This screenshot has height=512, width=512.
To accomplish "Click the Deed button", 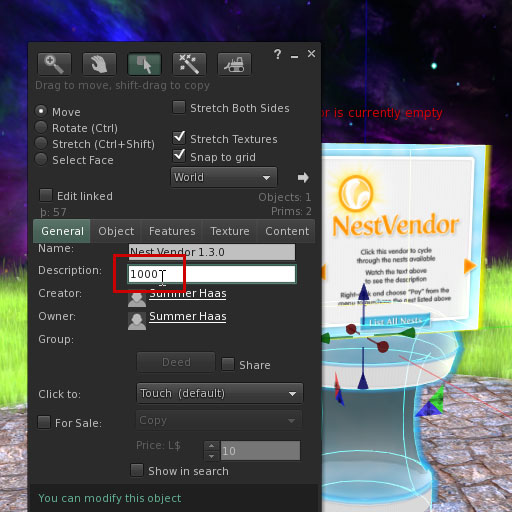I will [176, 362].
